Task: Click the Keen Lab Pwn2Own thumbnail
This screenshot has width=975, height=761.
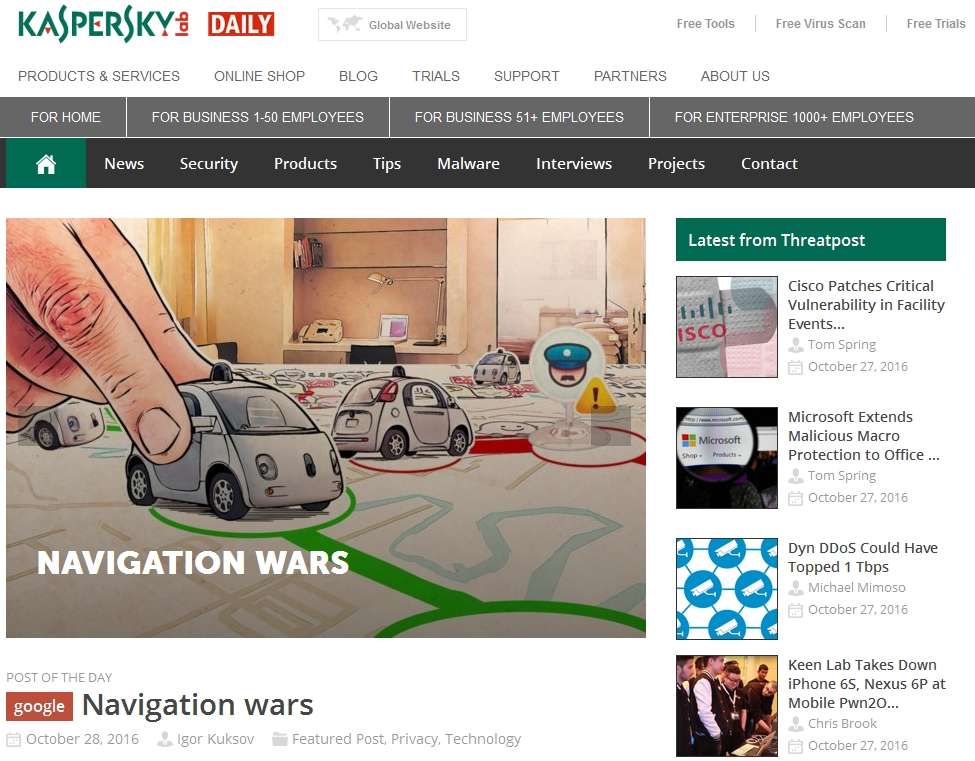Action: point(727,706)
